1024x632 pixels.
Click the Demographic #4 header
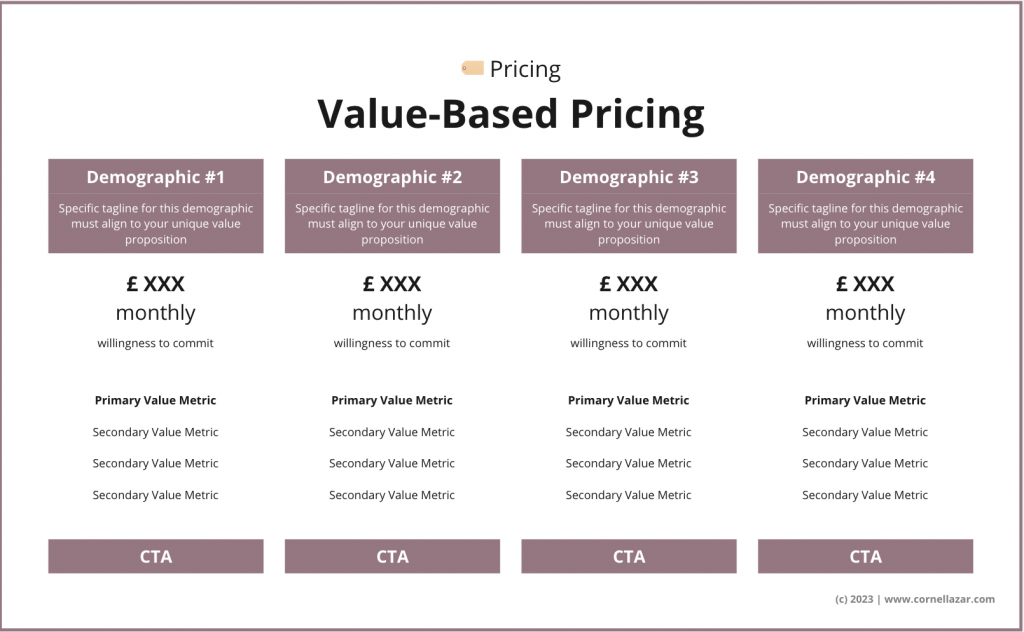pyautogui.click(x=865, y=177)
